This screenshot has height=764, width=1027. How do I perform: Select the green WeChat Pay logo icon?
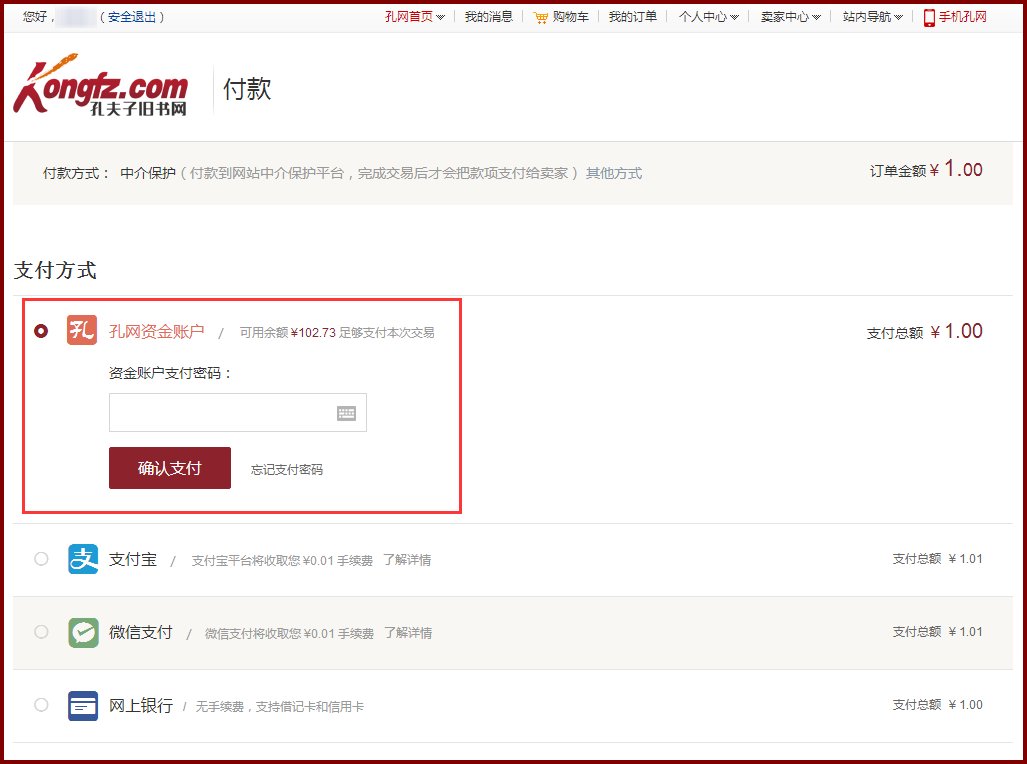83,632
